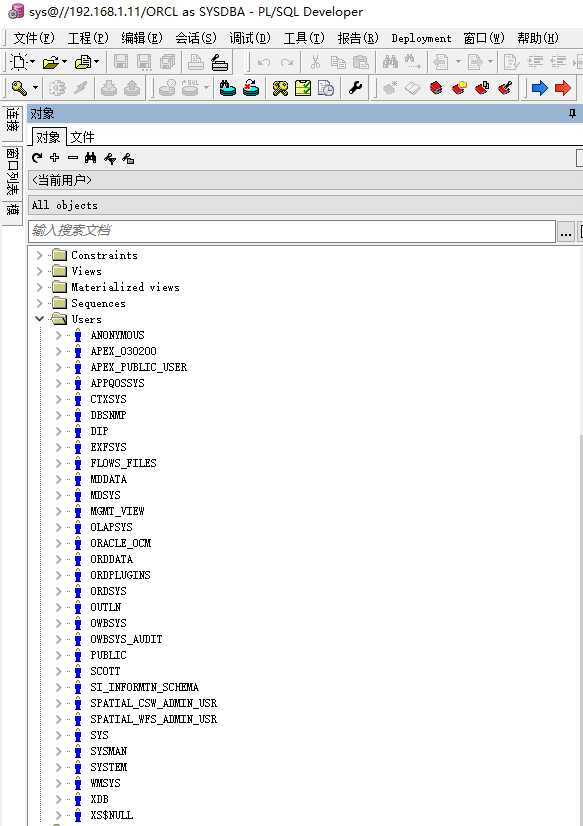Switch to the 文件 tab
The image size is (583, 826).
point(82,137)
